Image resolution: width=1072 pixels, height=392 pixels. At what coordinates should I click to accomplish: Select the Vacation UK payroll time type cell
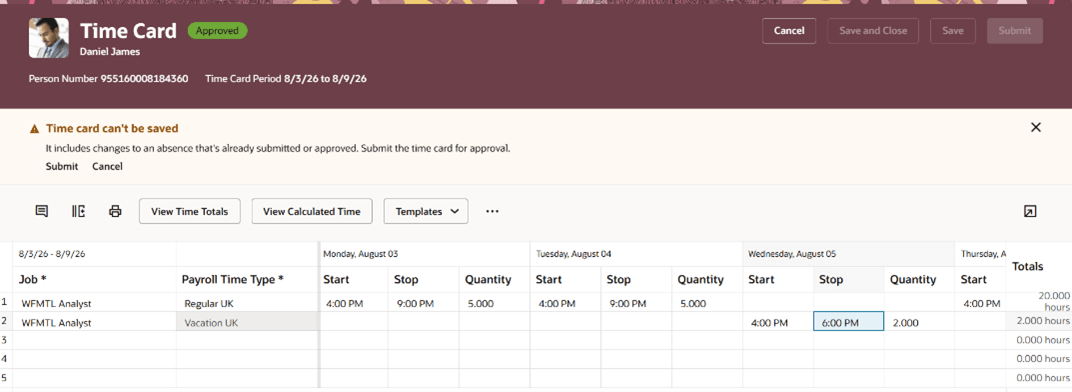click(247, 322)
